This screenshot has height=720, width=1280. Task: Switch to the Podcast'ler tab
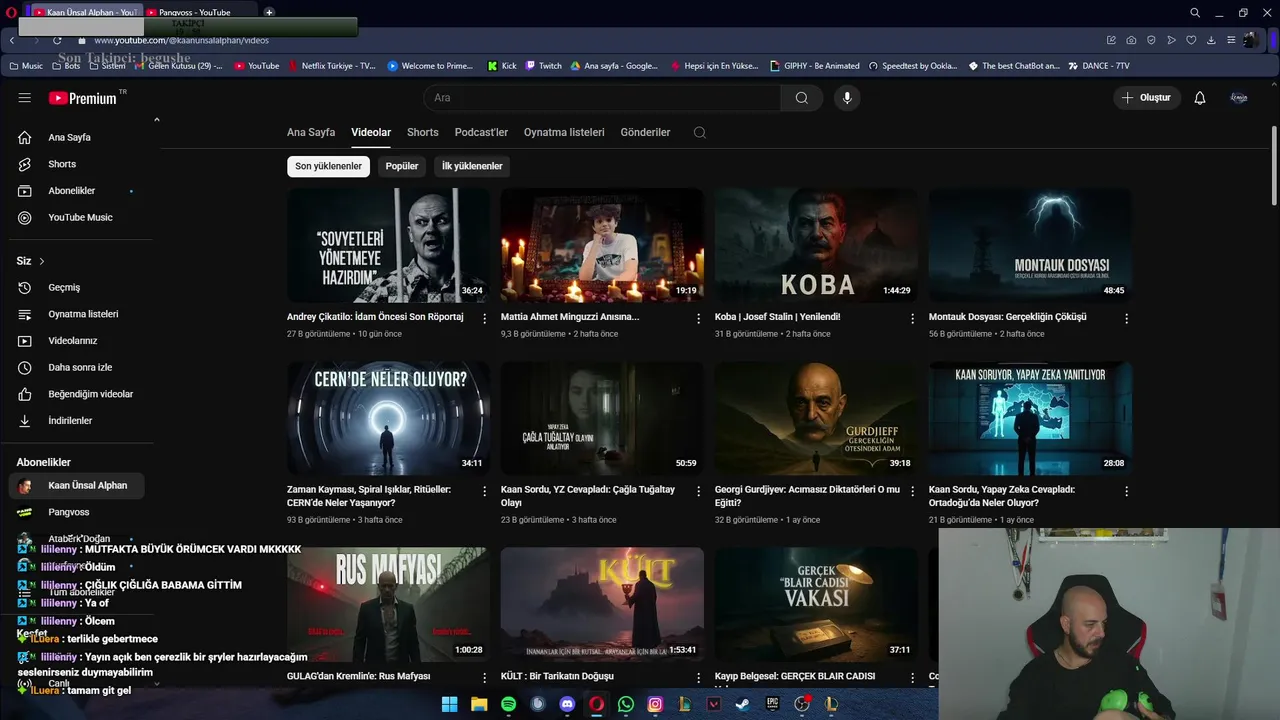[481, 132]
